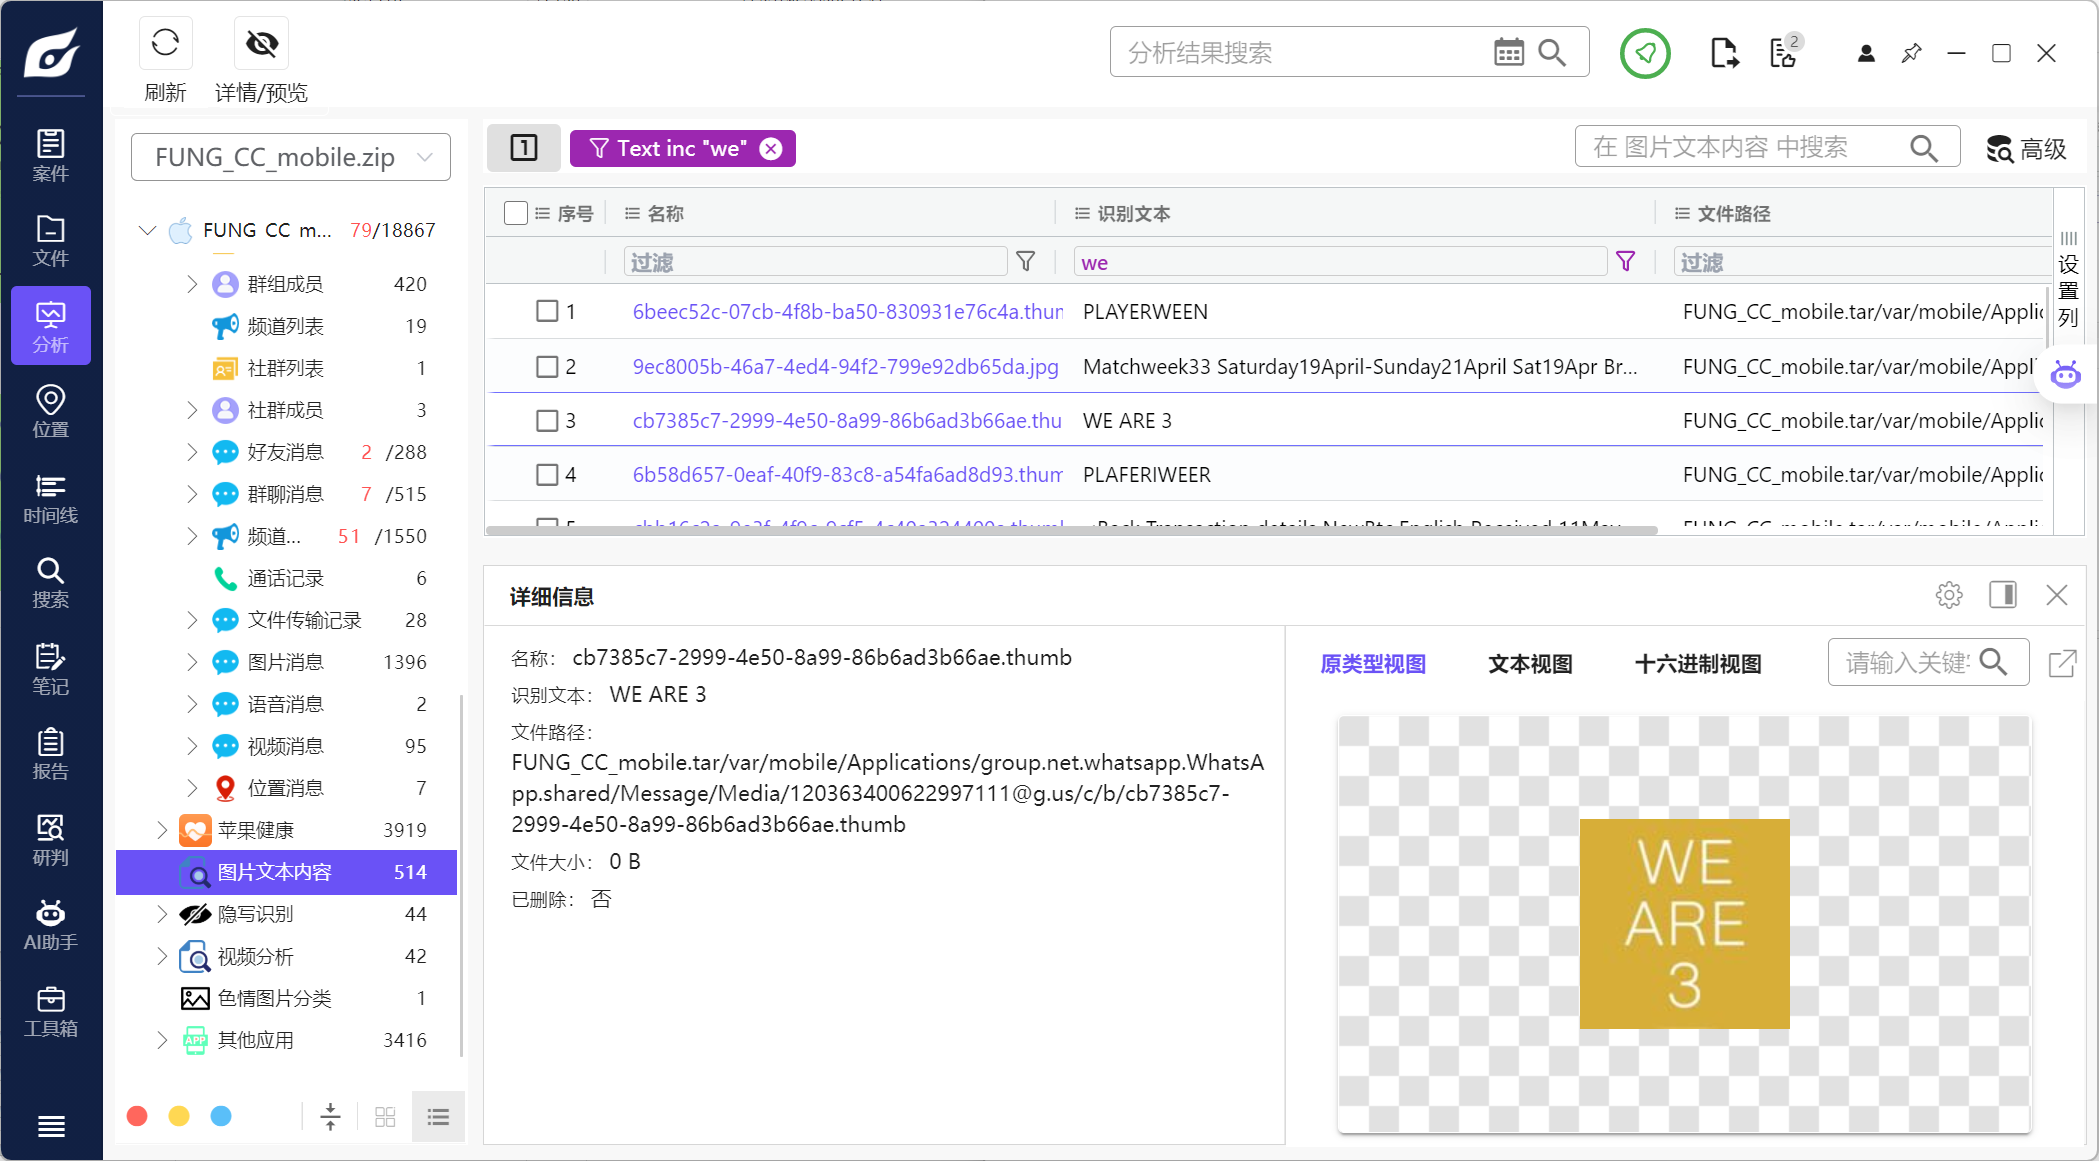Expand the 苹果健康 tree node

pos(162,830)
